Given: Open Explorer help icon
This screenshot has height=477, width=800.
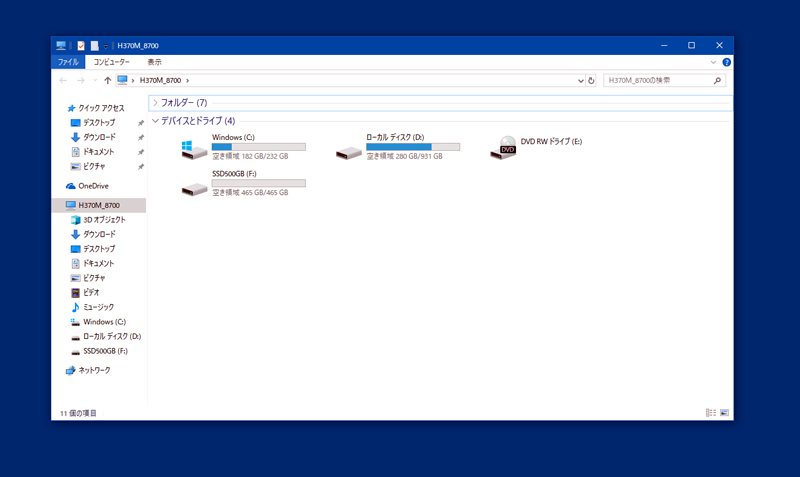Looking at the screenshot, I should tap(727, 62).
